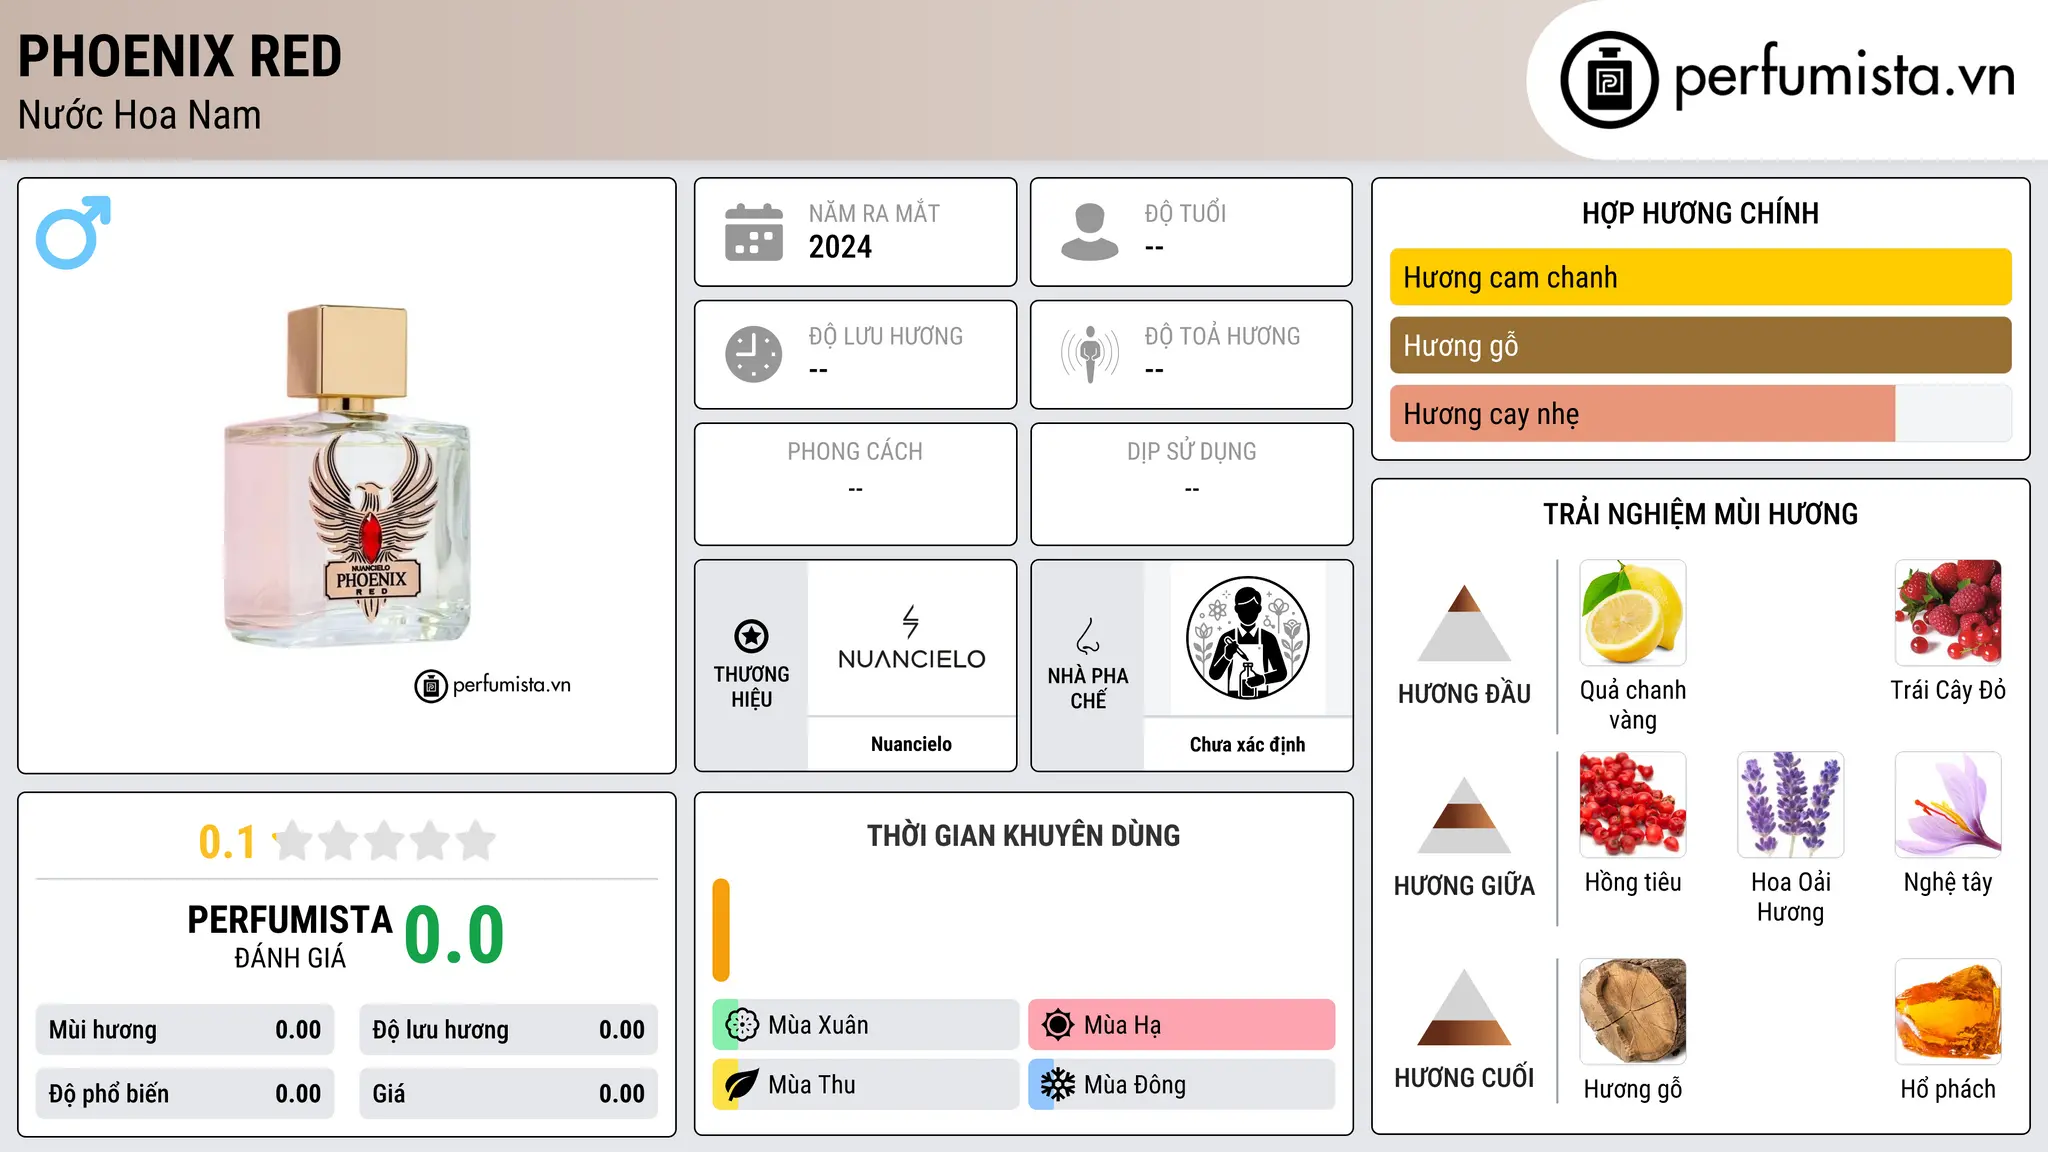Click the Trải Nghiệm Mùi Hương heading

(x=1700, y=514)
